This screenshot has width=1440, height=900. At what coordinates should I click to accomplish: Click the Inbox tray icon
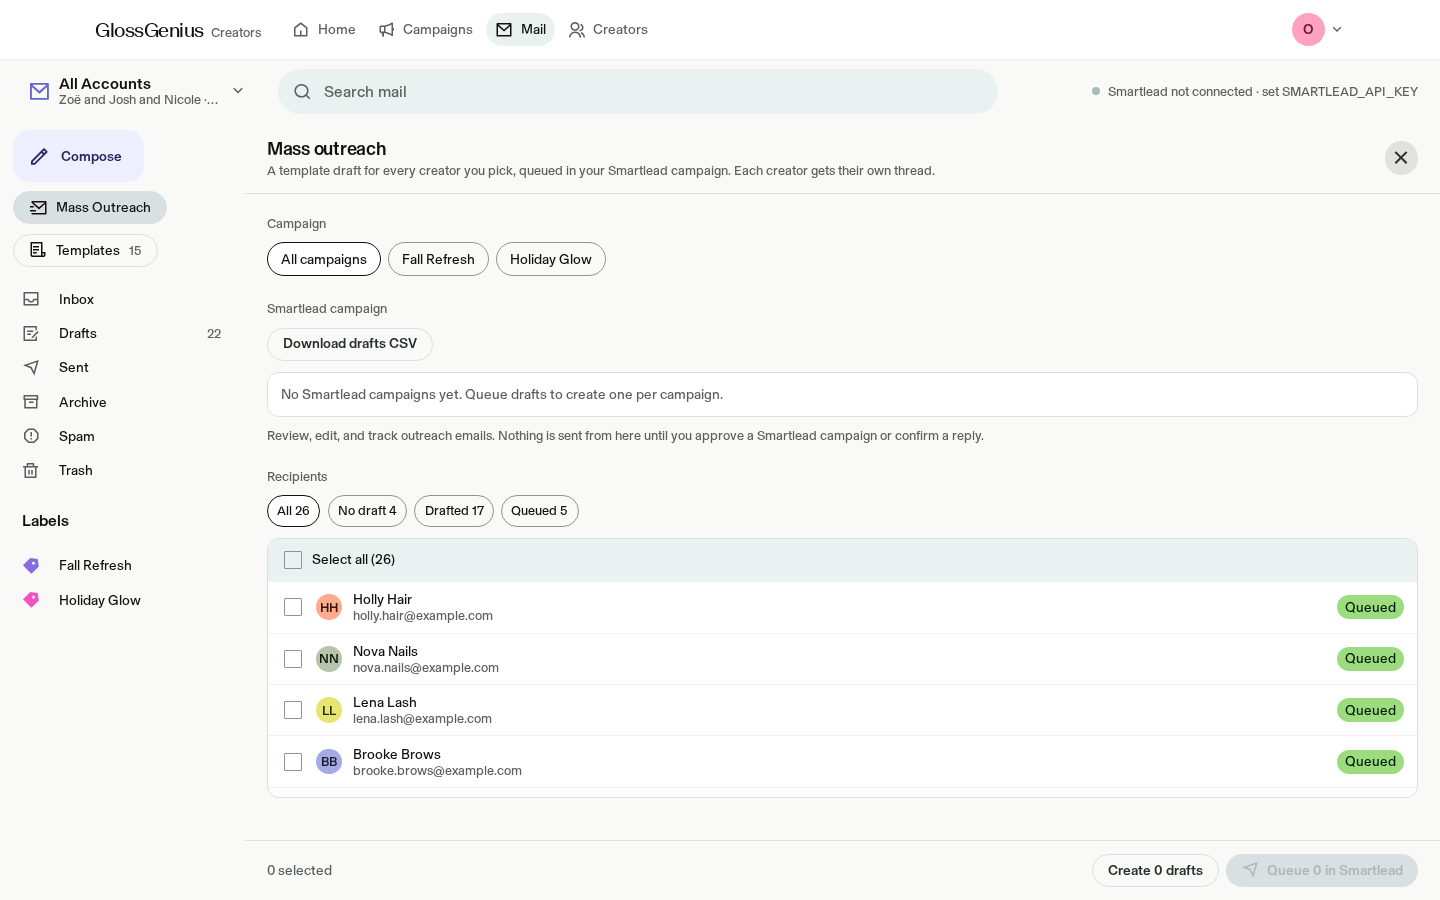pyautogui.click(x=31, y=299)
